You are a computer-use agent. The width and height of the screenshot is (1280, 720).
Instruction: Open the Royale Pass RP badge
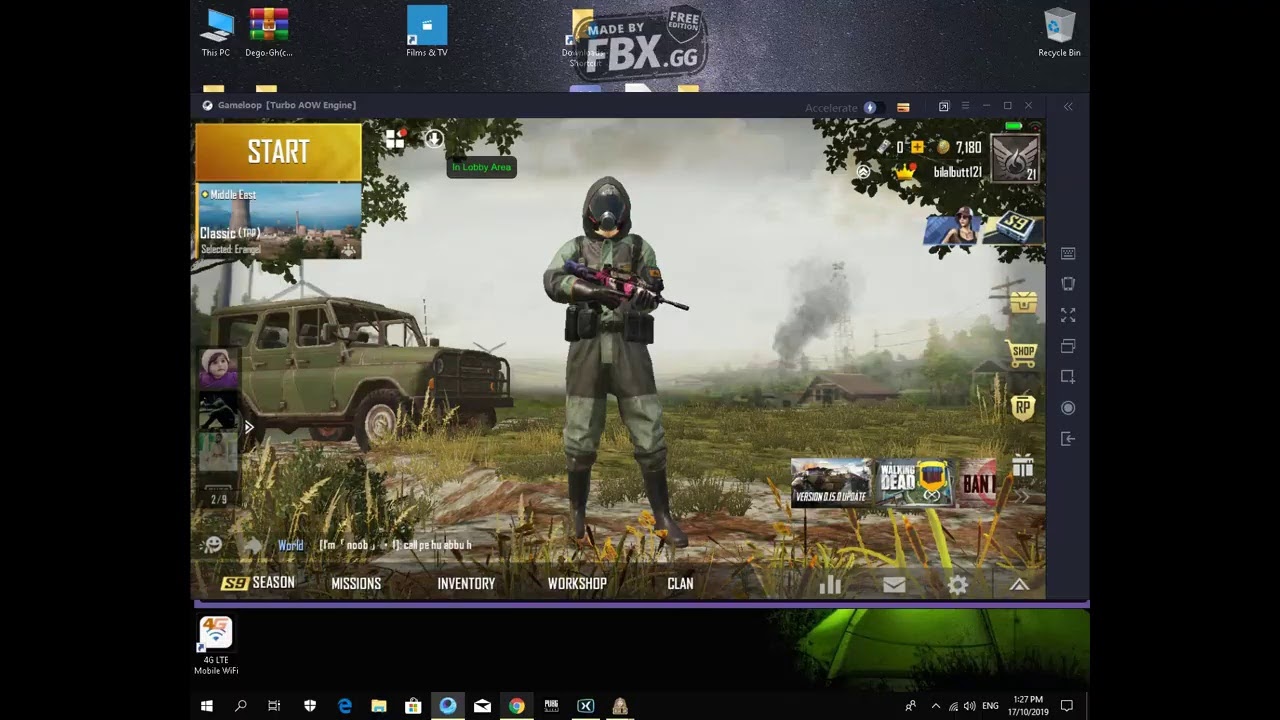pos(1023,407)
